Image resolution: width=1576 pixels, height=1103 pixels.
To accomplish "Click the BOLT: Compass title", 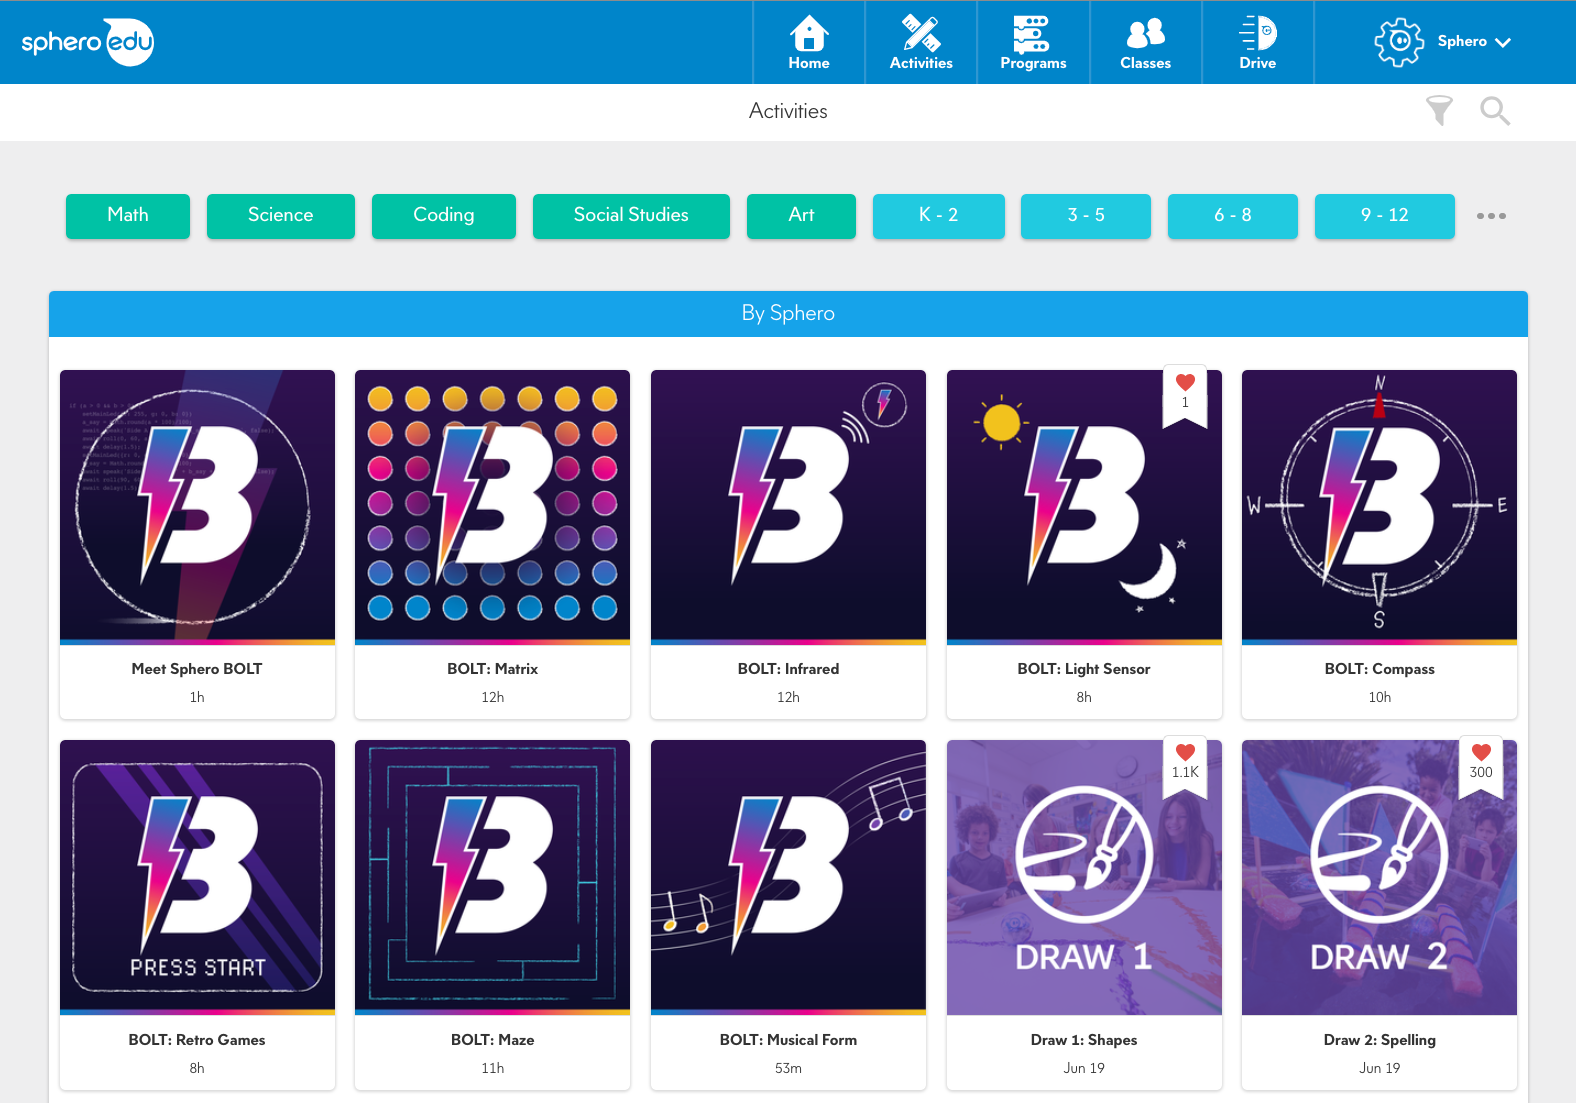I will (1379, 669).
